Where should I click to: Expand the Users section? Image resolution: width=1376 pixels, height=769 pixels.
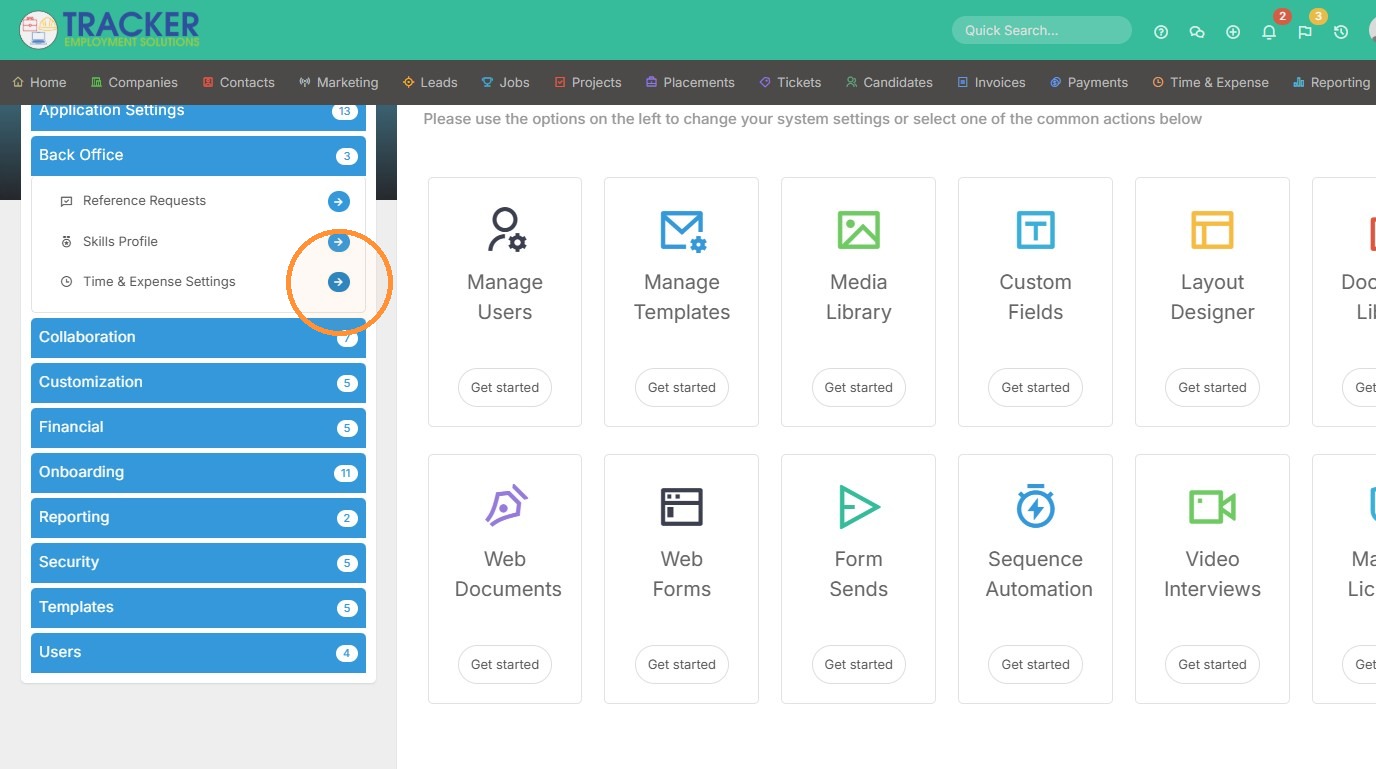198,653
